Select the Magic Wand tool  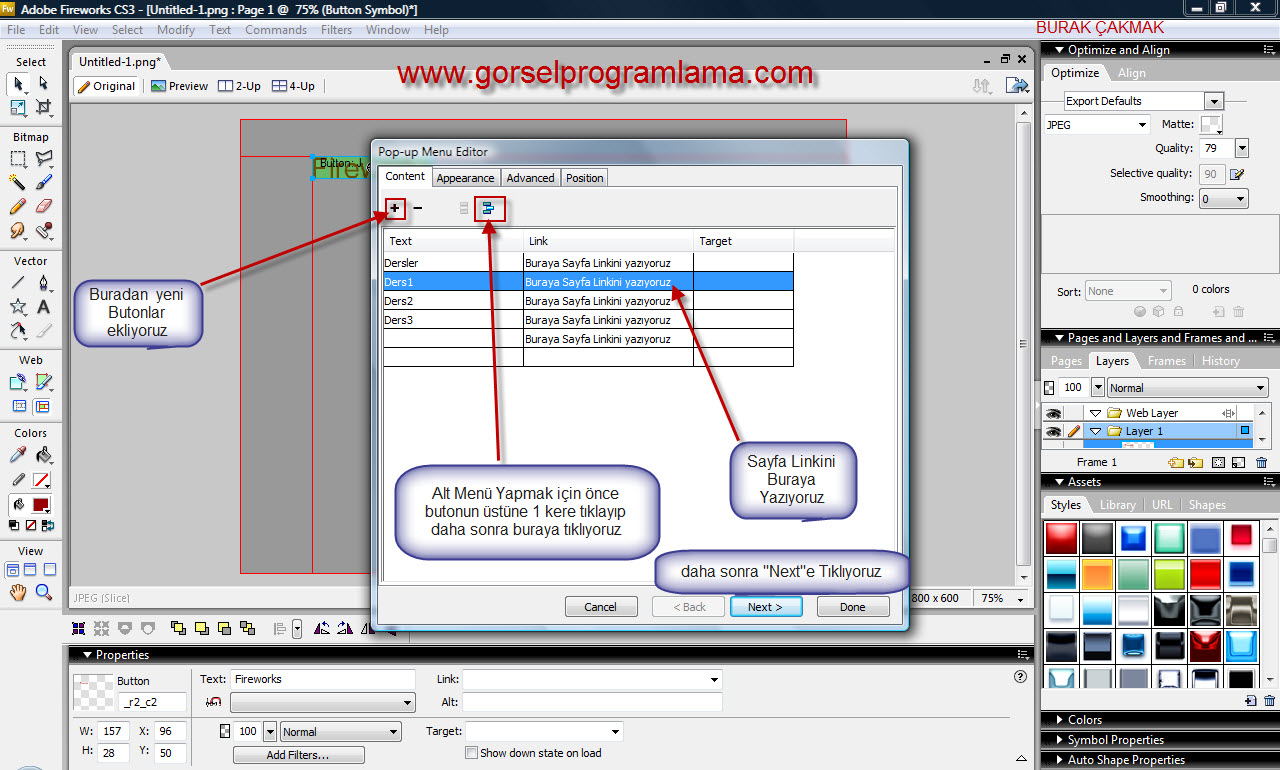[x=18, y=182]
